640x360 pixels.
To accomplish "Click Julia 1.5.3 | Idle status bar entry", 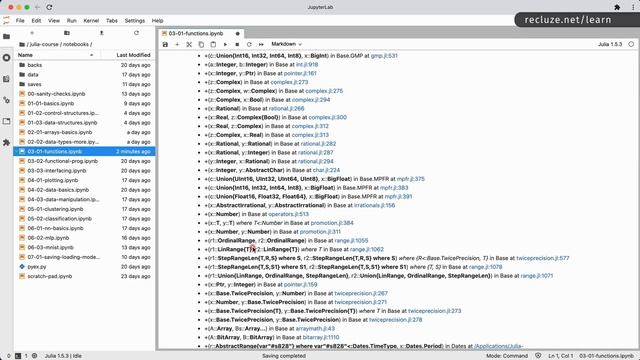I will [63, 356].
